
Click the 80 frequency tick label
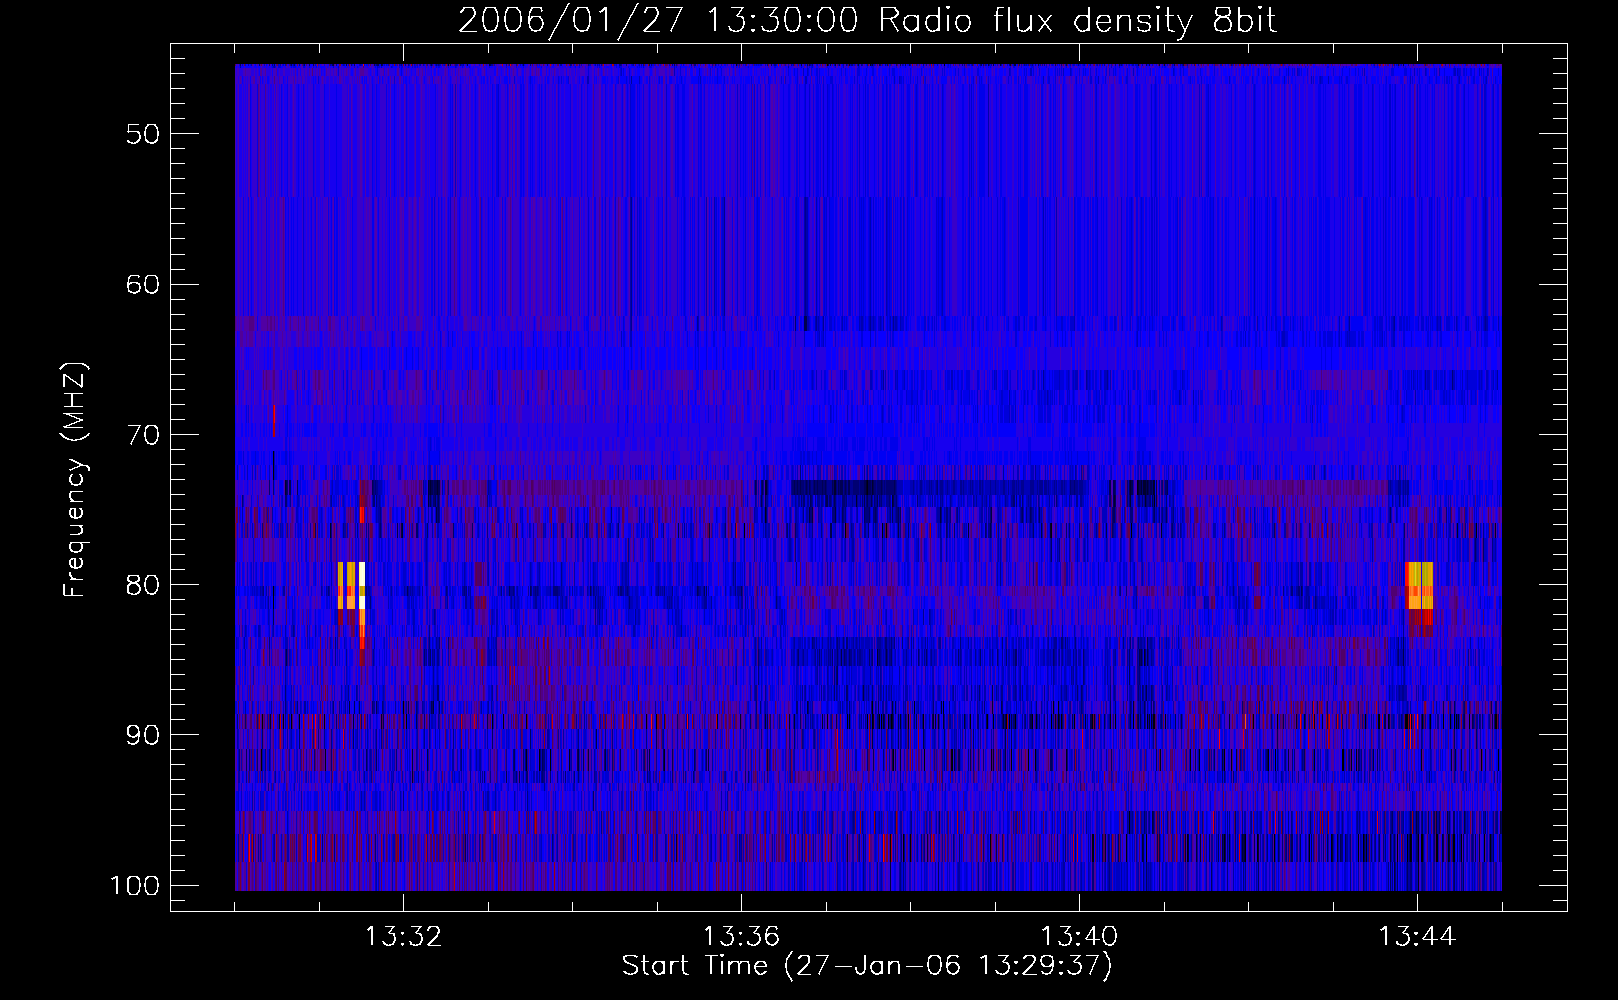tap(143, 585)
